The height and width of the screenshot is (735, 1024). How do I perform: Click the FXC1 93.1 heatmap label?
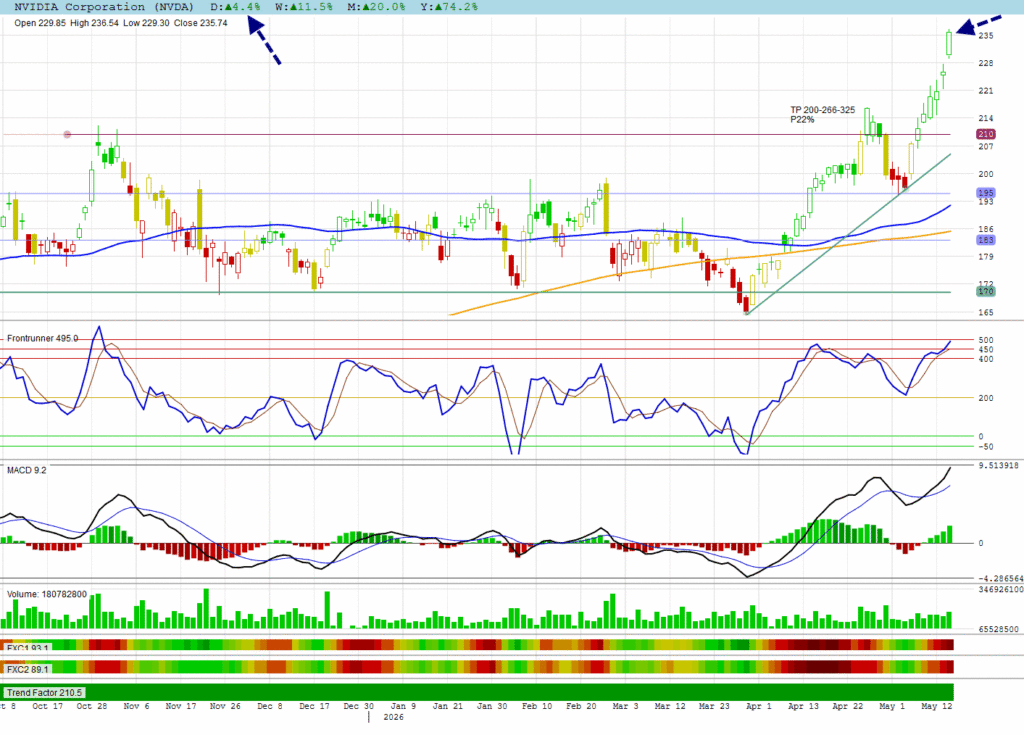click(x=27, y=648)
